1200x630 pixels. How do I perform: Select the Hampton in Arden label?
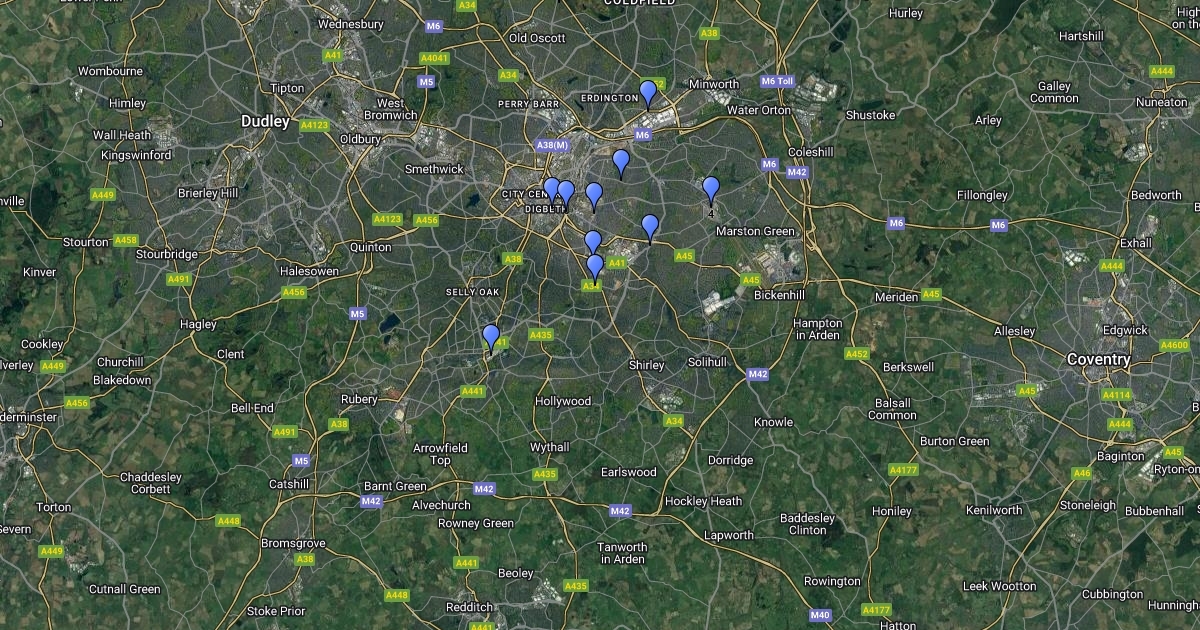tap(818, 329)
